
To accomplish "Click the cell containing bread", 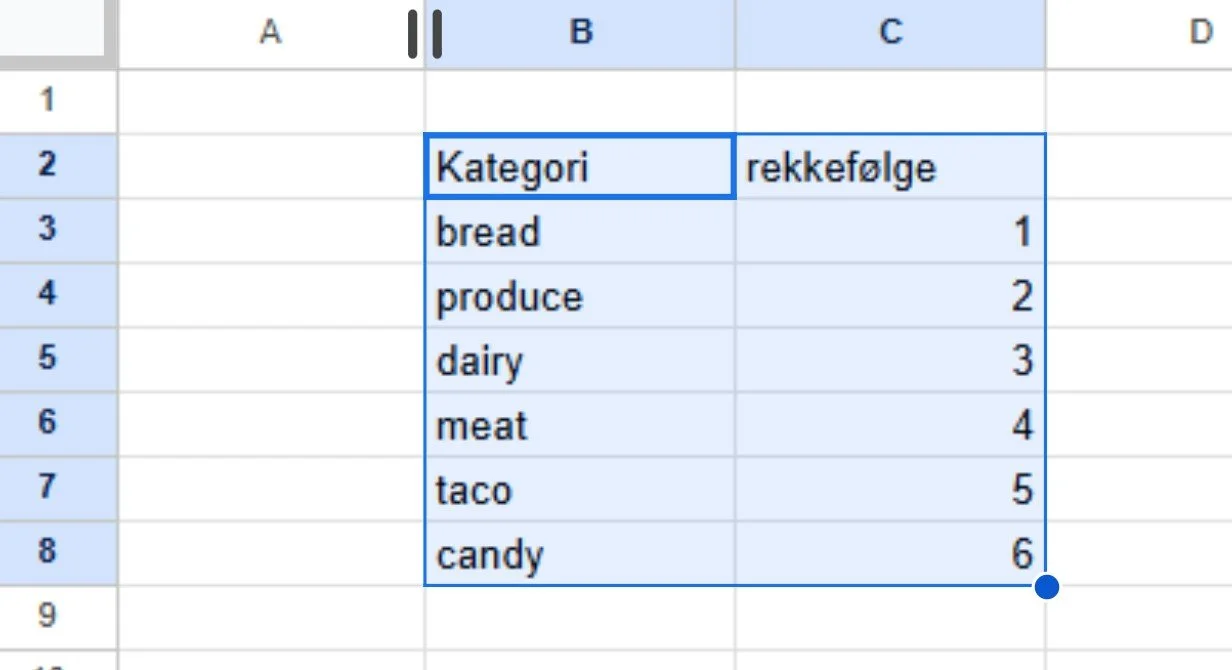I will (x=580, y=232).
